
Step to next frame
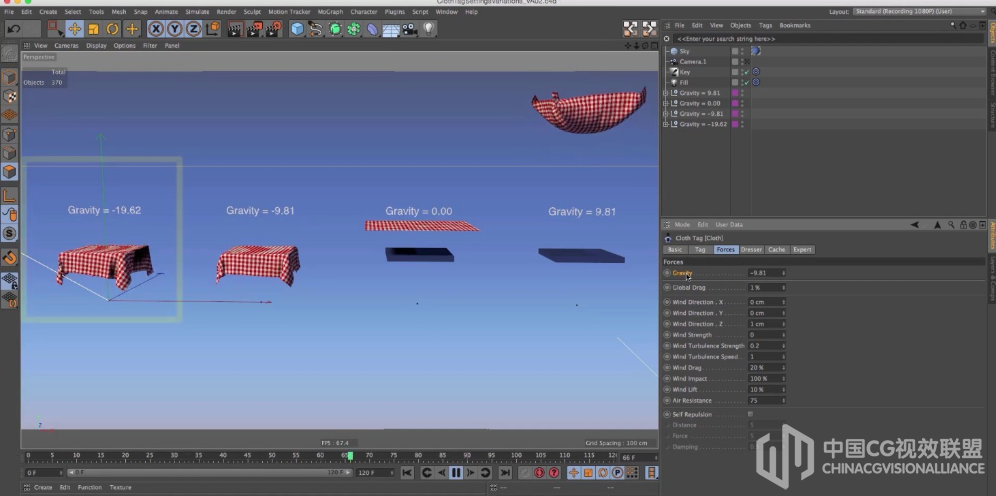pos(471,473)
